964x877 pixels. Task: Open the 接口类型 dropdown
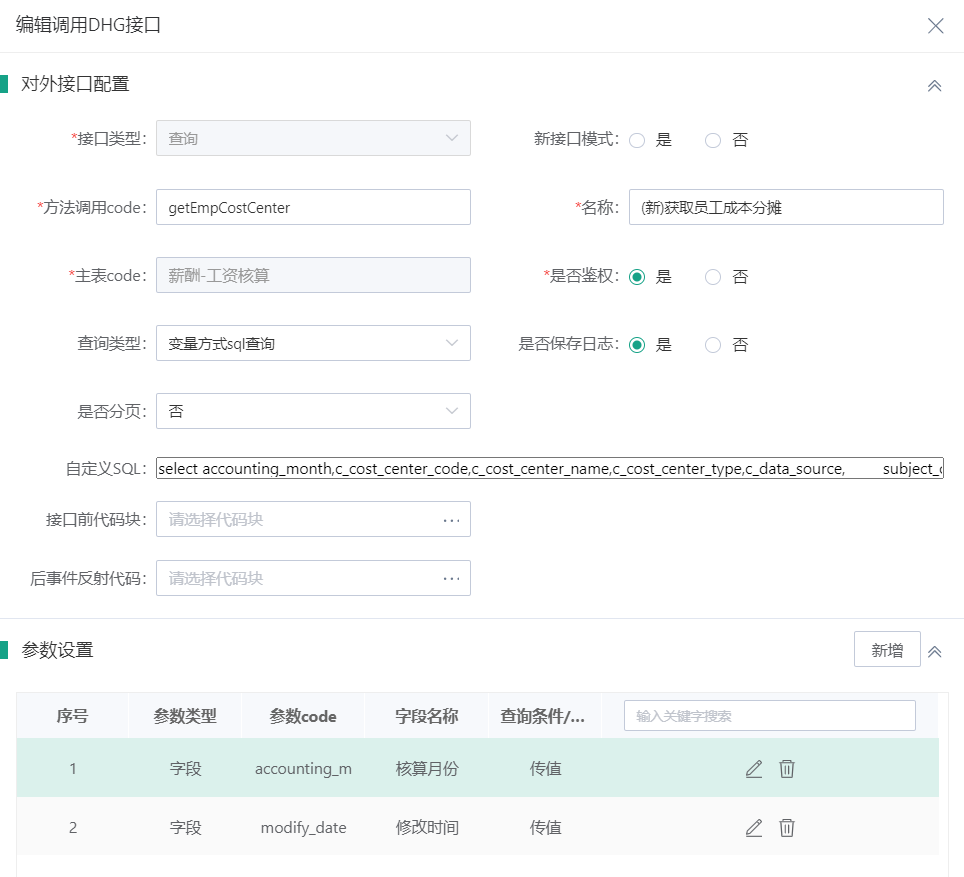coord(313,138)
